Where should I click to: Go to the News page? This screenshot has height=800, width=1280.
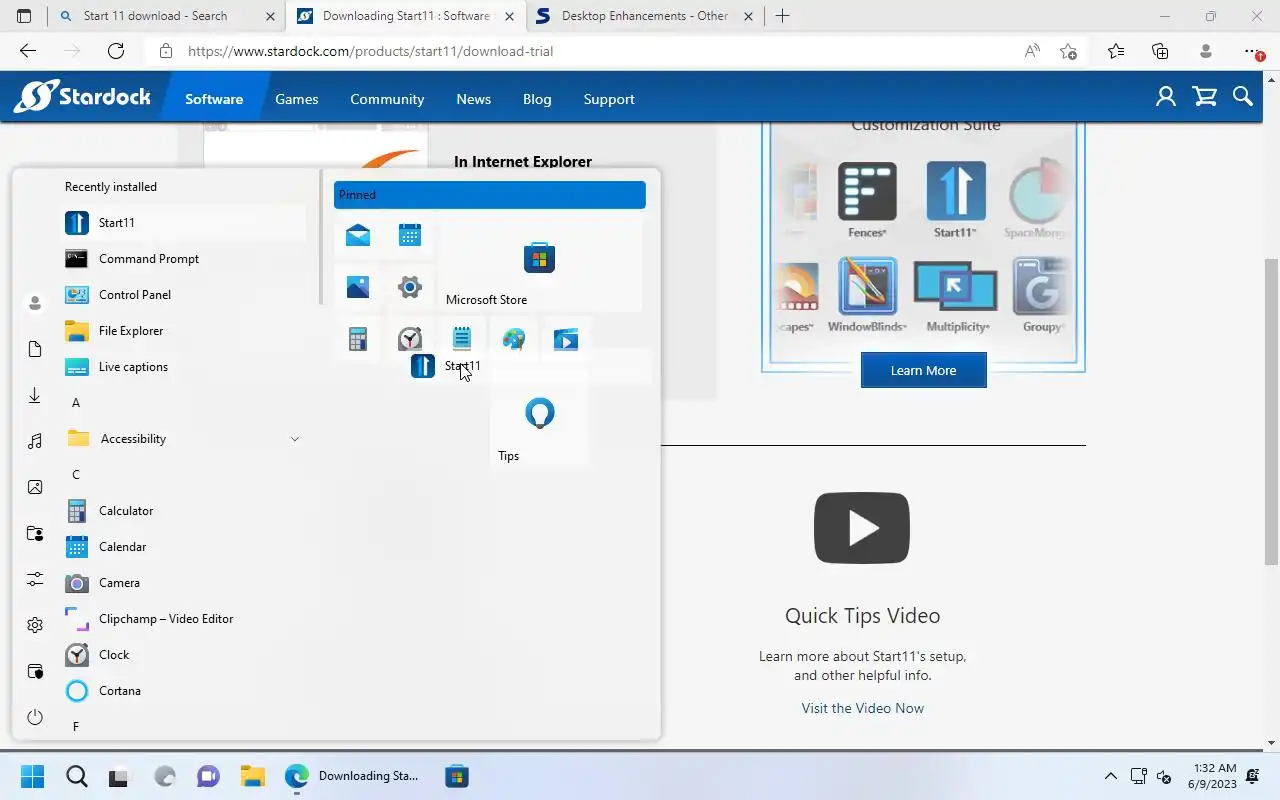pyautogui.click(x=474, y=99)
